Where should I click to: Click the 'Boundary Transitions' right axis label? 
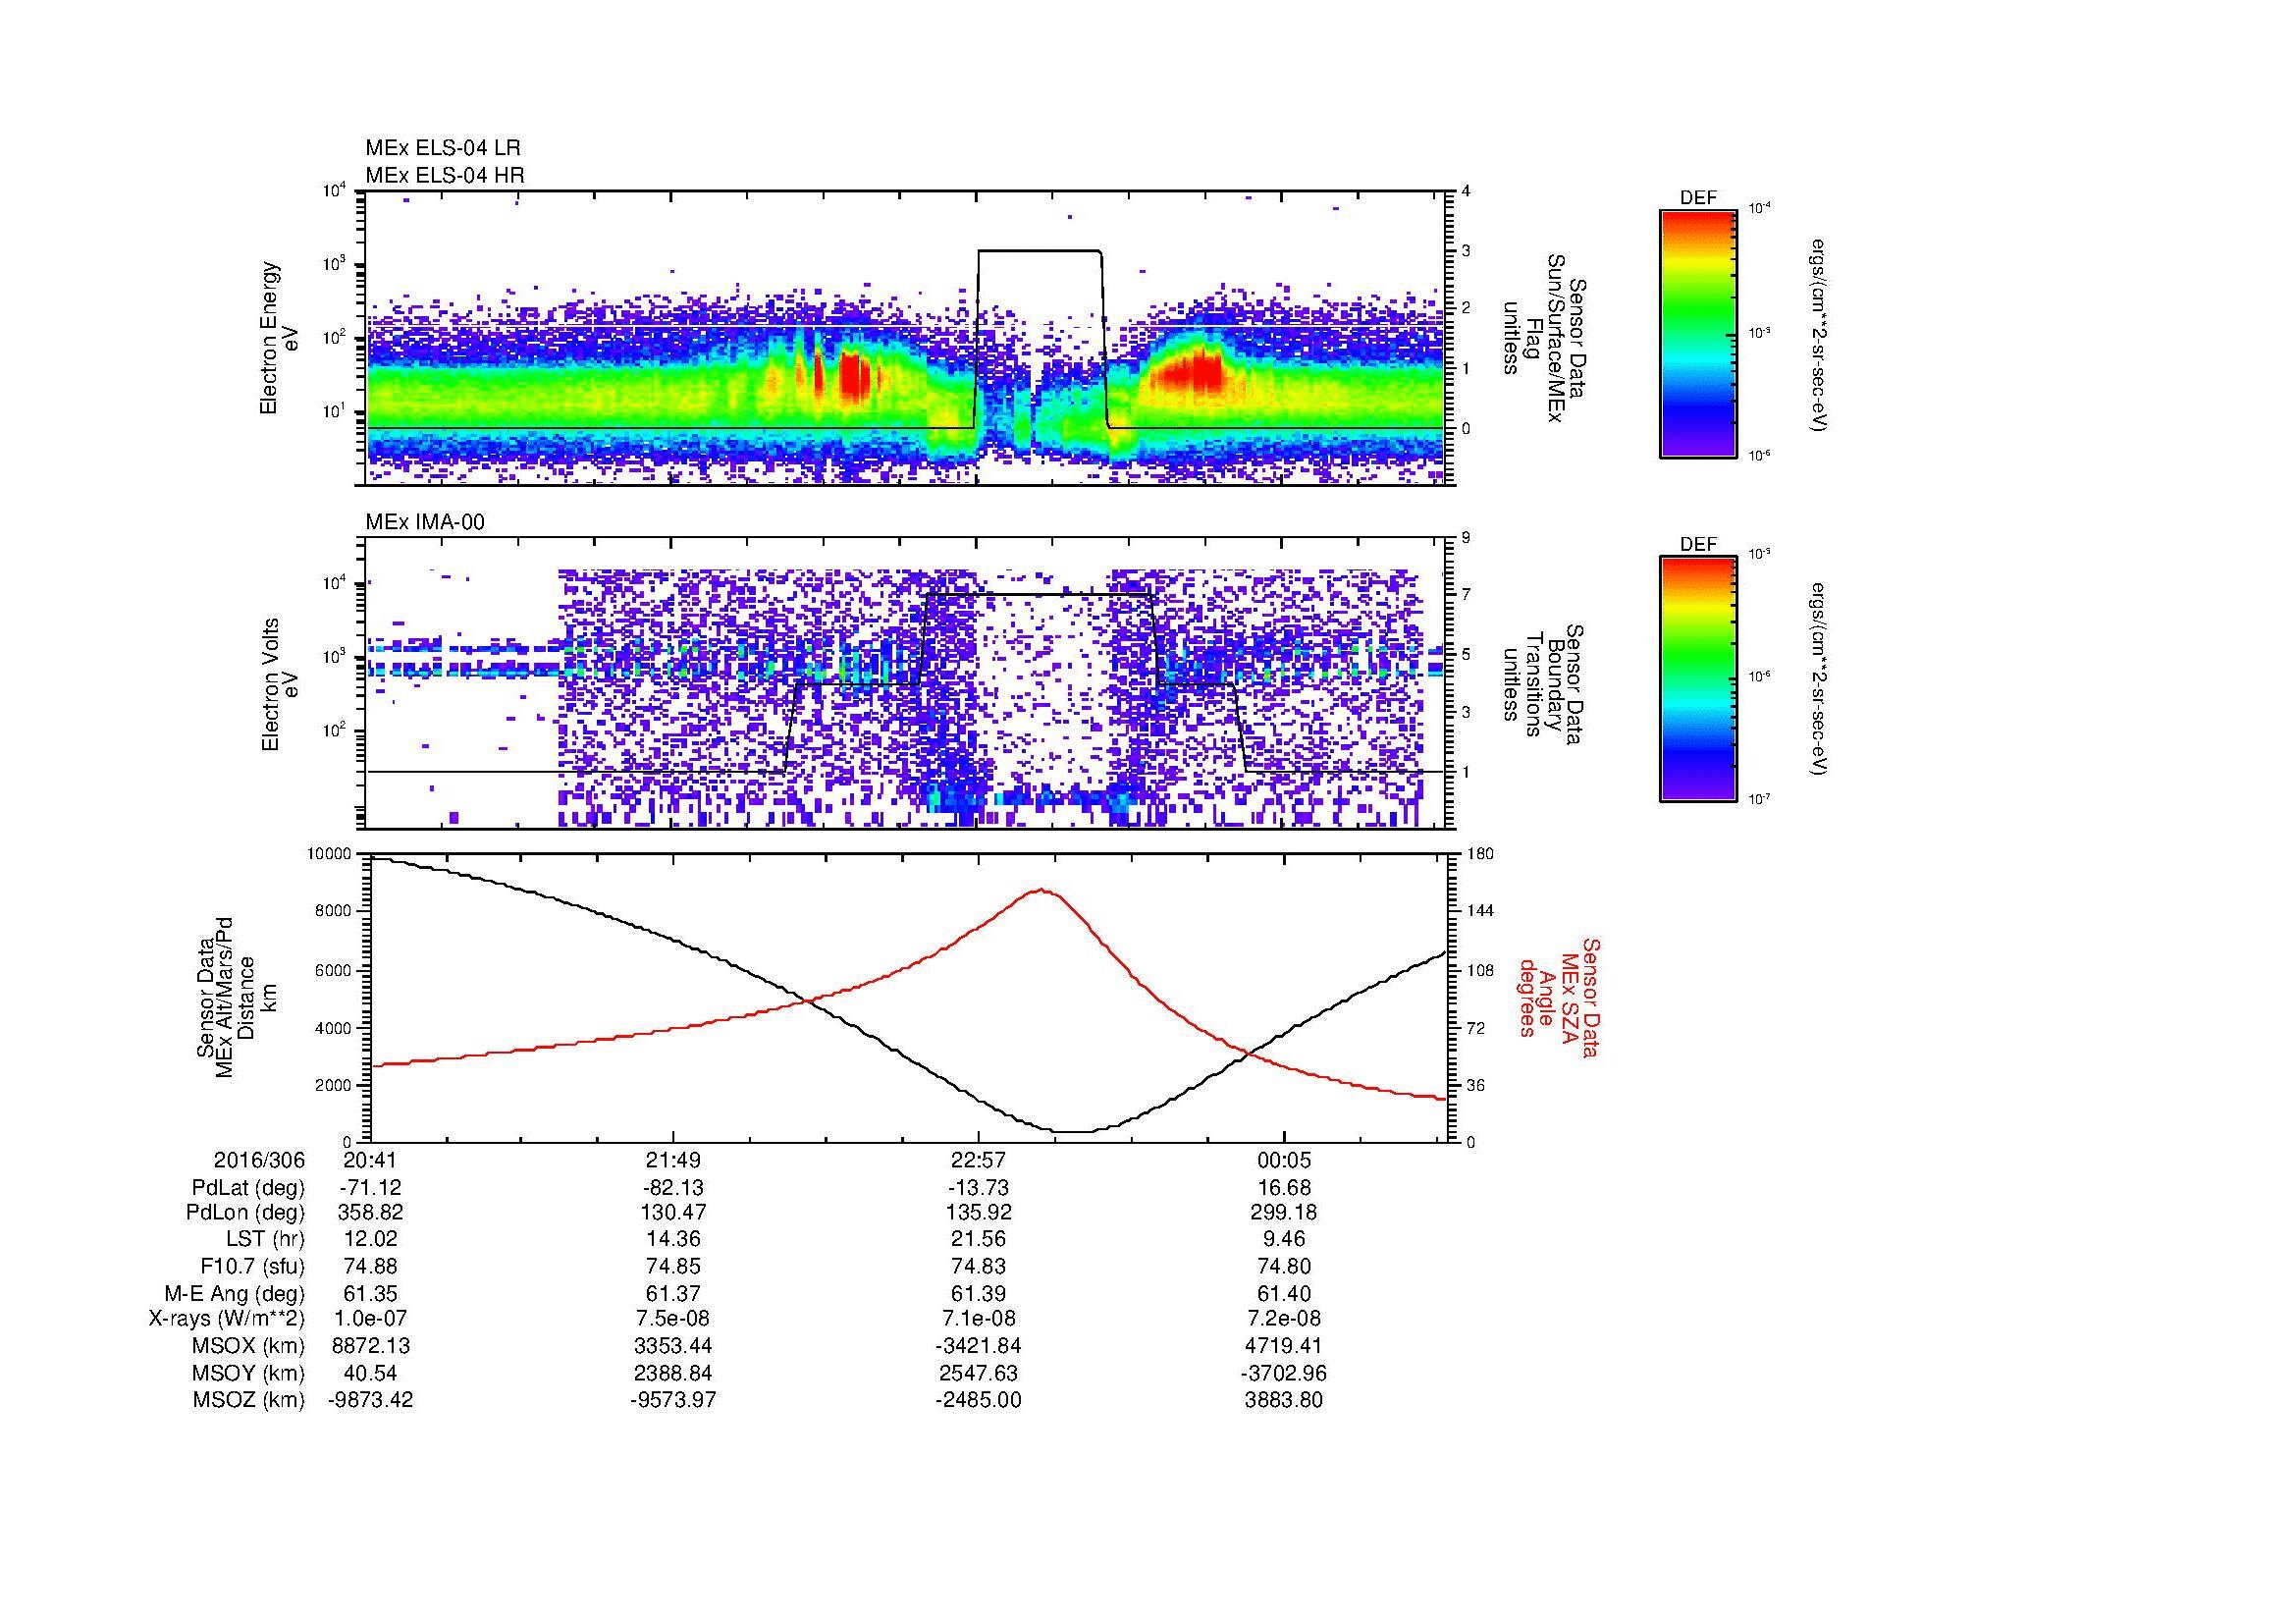tap(1543, 685)
